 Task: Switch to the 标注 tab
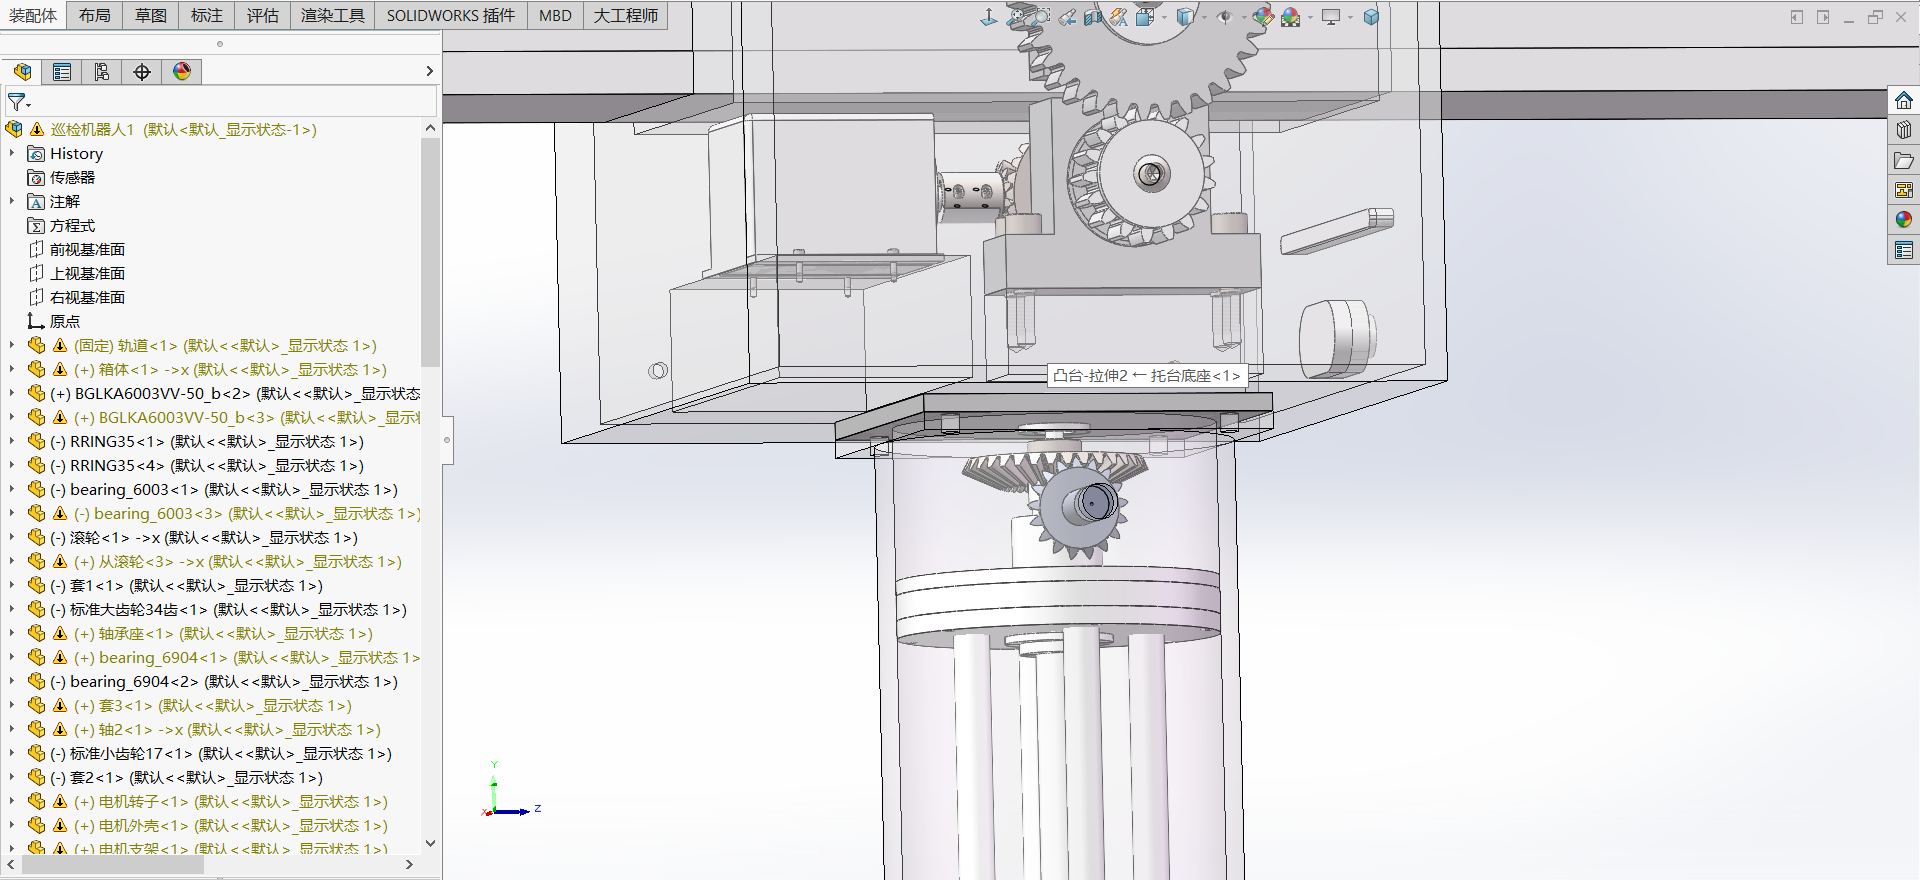coord(207,15)
